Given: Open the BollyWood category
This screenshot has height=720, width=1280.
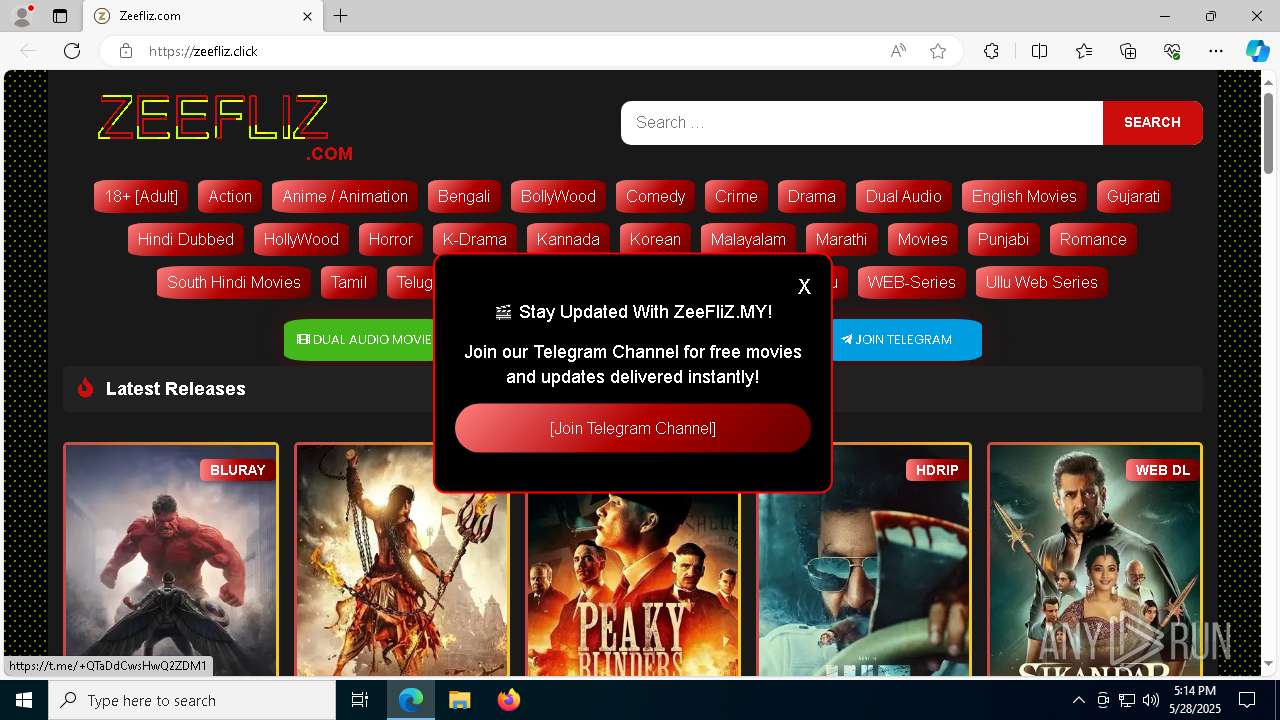Looking at the screenshot, I should pyautogui.click(x=558, y=196).
